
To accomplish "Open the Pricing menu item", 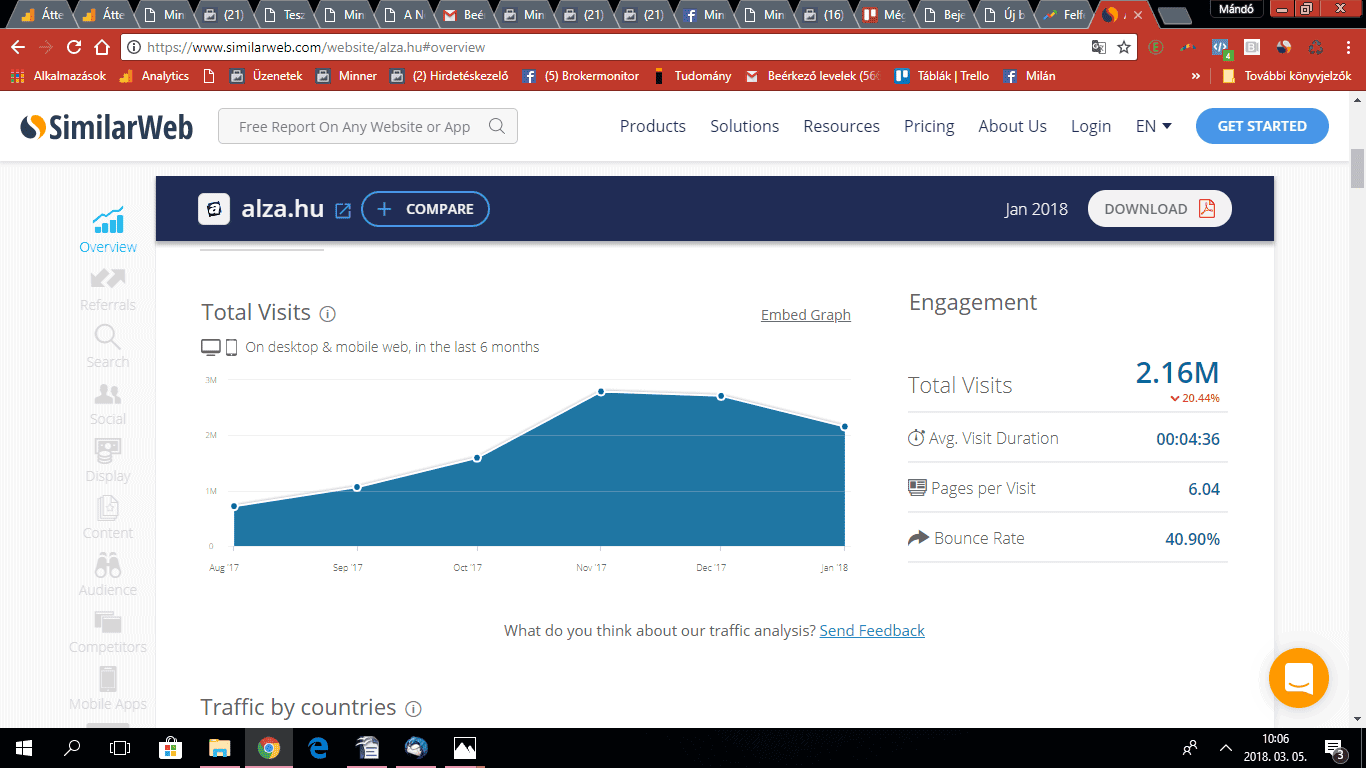I will pyautogui.click(x=929, y=126).
